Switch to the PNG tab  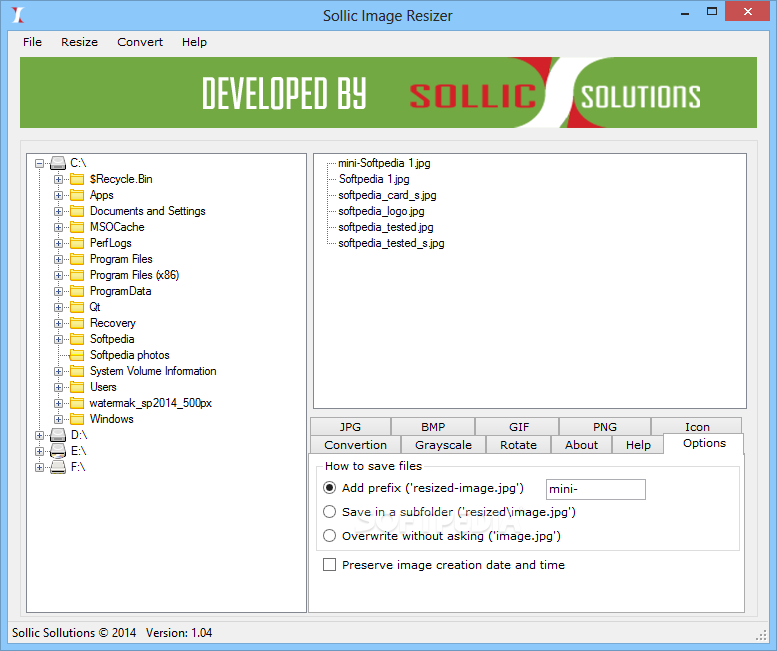(605, 427)
